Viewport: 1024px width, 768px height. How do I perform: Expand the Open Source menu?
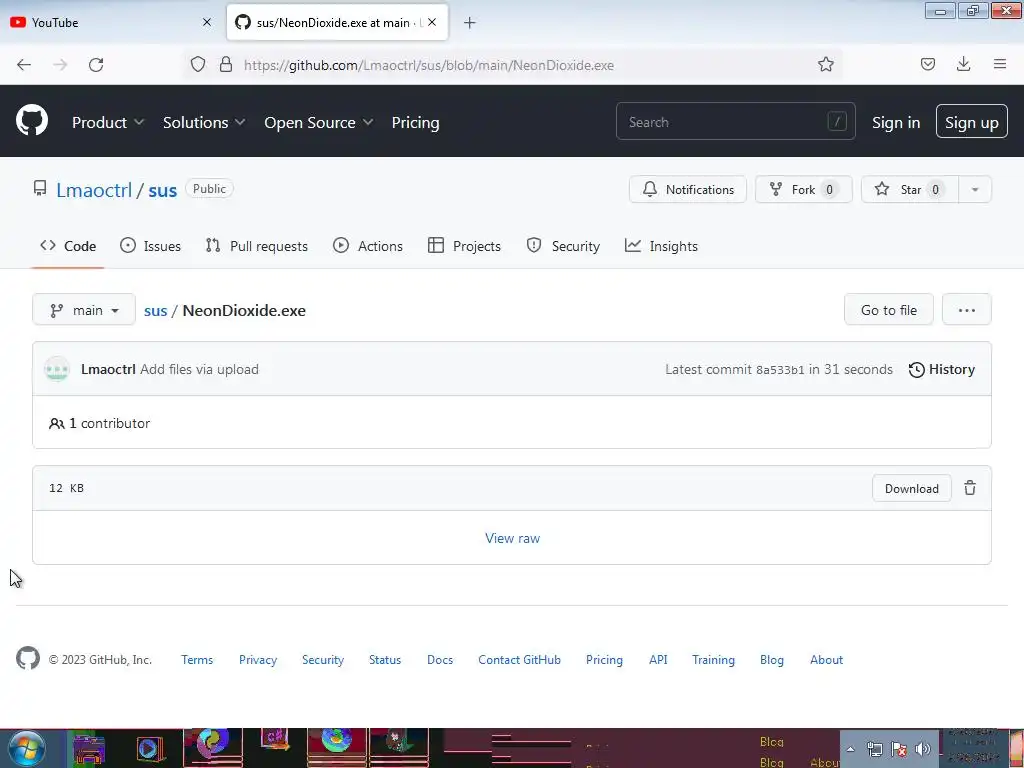click(x=319, y=122)
